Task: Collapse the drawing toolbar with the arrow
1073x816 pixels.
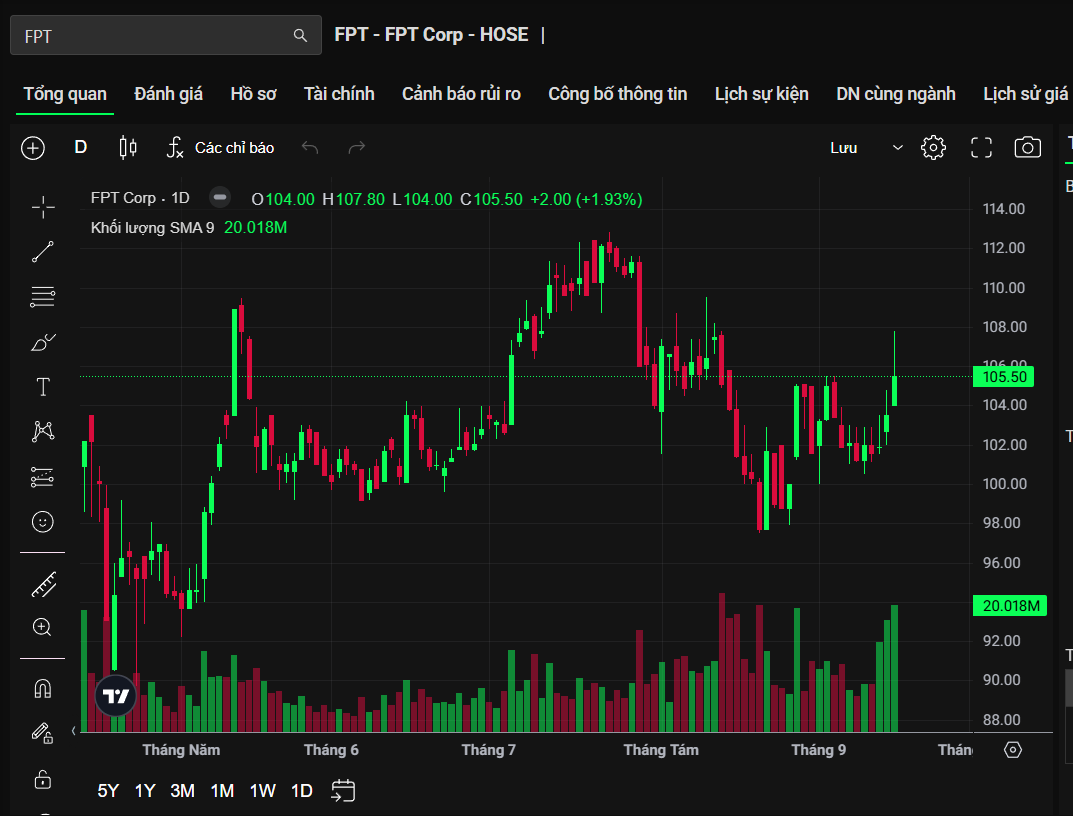Action: pyautogui.click(x=74, y=731)
